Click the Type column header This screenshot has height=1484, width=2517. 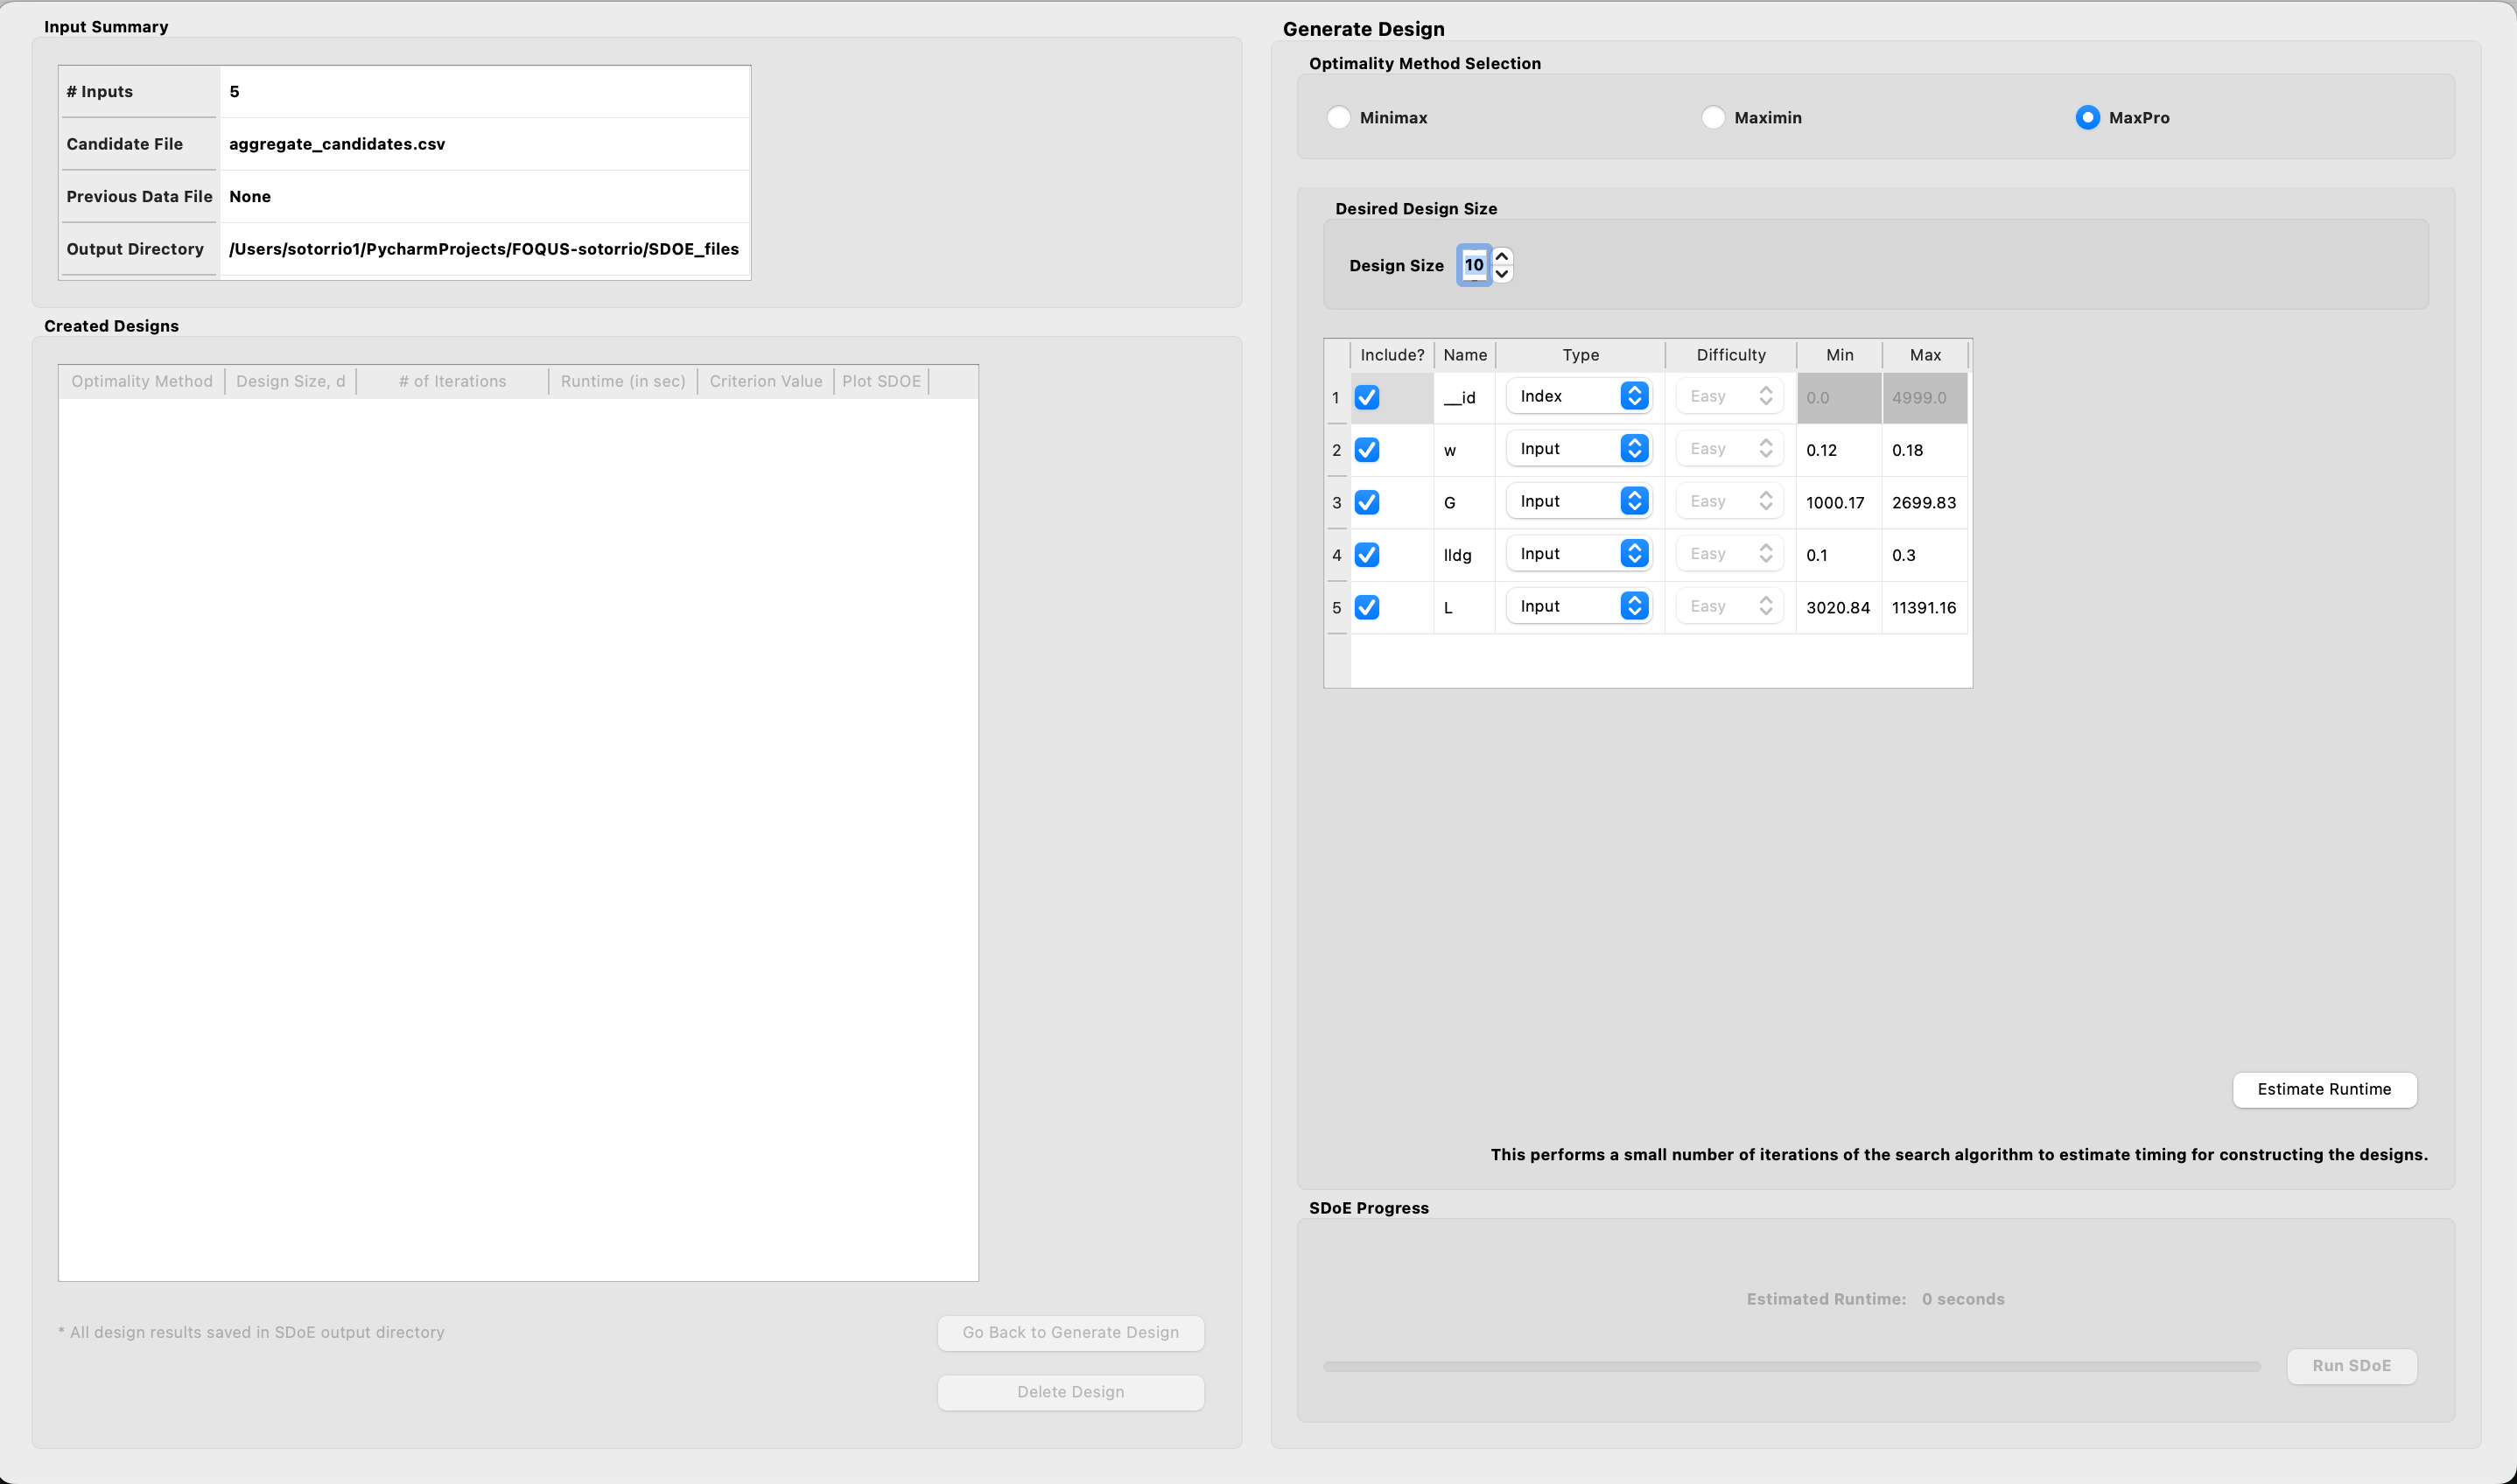[x=1580, y=355]
